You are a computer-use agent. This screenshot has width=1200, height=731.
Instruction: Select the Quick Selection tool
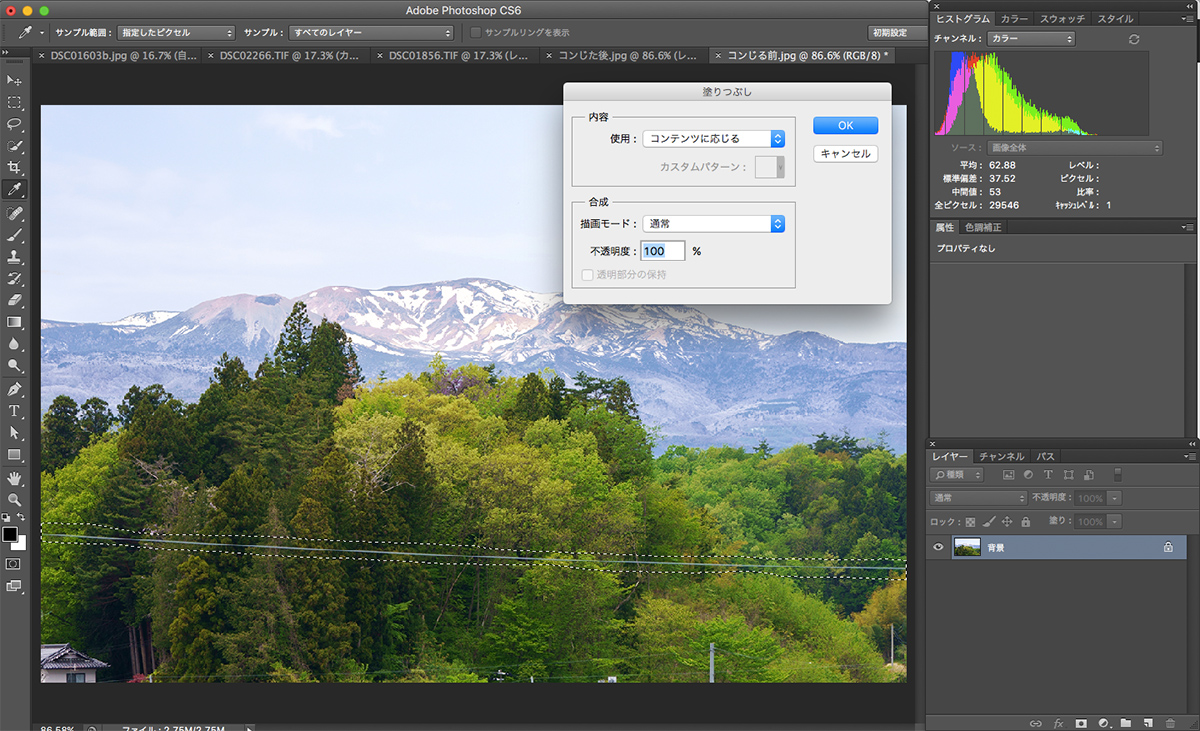(x=14, y=146)
